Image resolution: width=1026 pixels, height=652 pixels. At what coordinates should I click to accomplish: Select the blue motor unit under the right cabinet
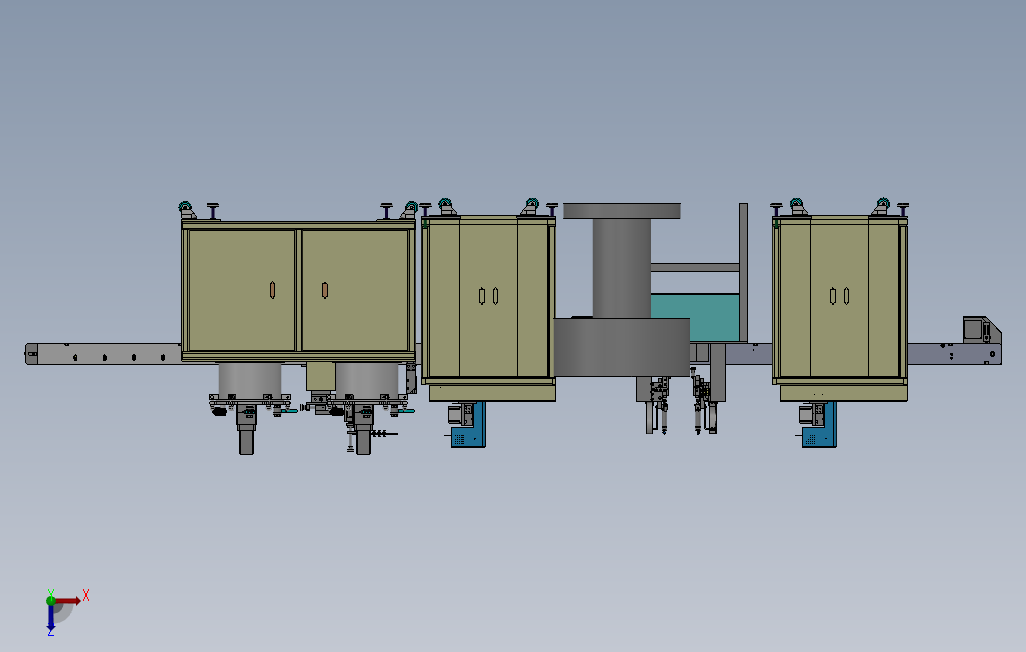click(x=819, y=425)
